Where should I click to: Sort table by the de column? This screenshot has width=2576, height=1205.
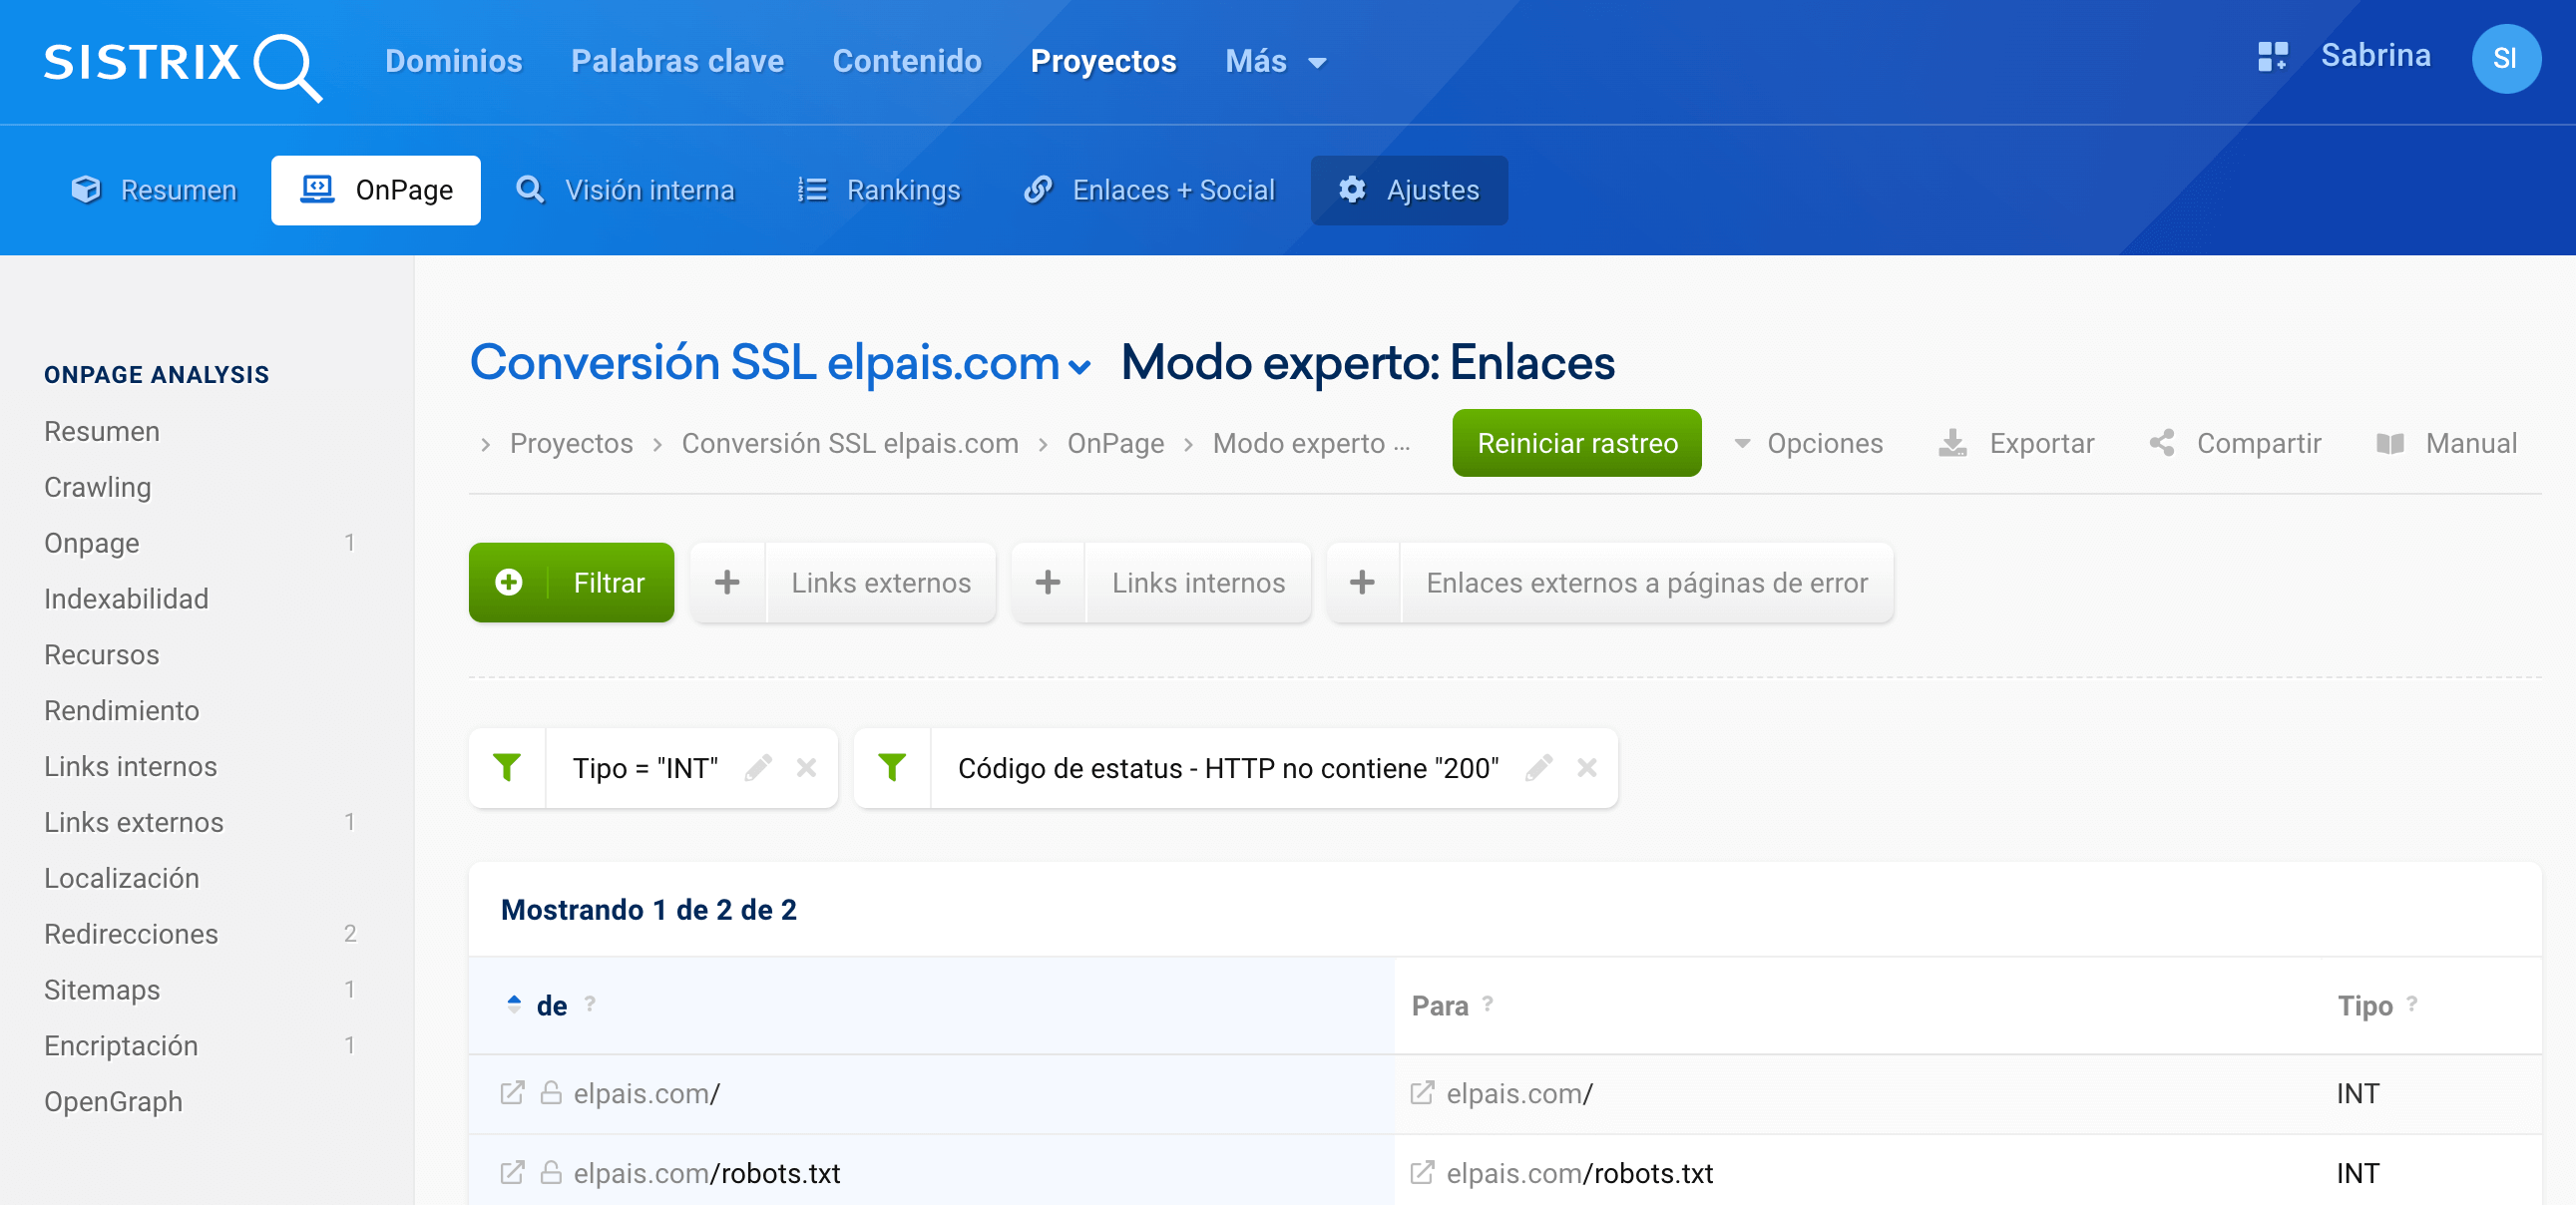550,1006
